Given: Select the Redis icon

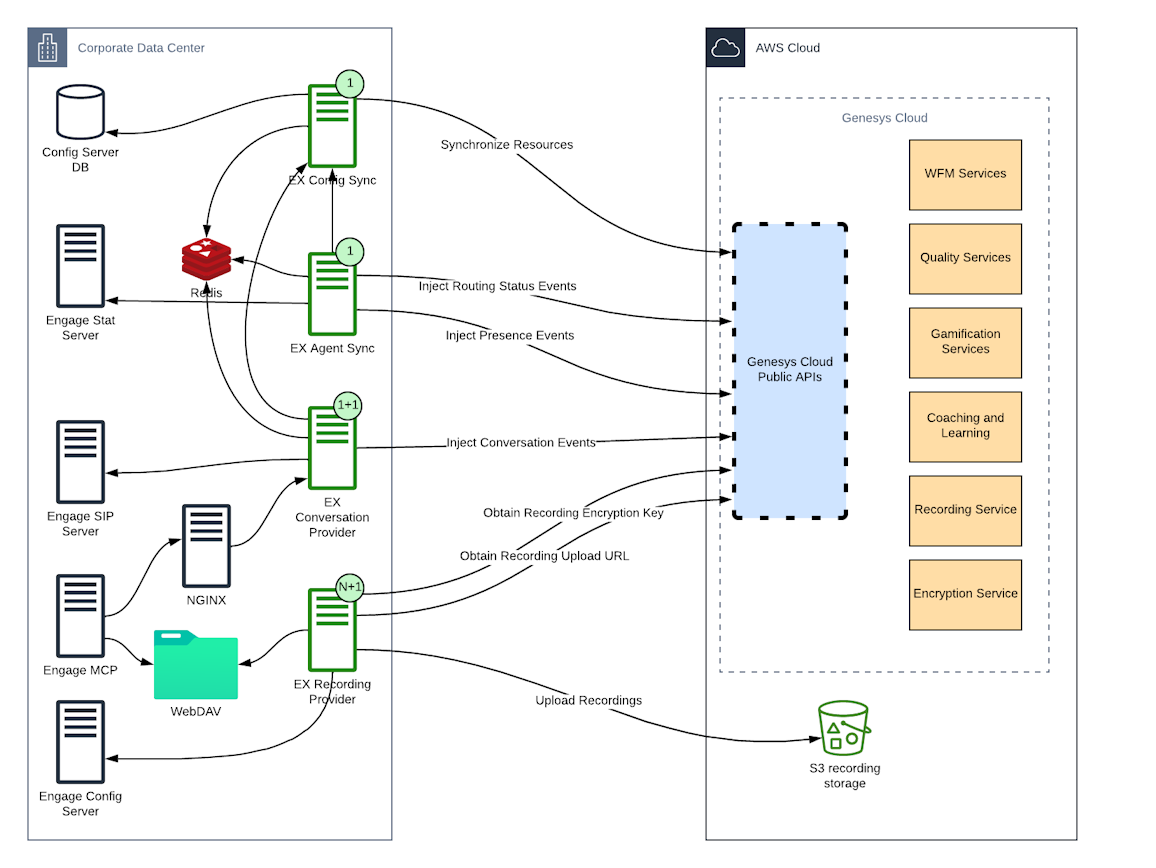Looking at the screenshot, I should click(x=206, y=259).
